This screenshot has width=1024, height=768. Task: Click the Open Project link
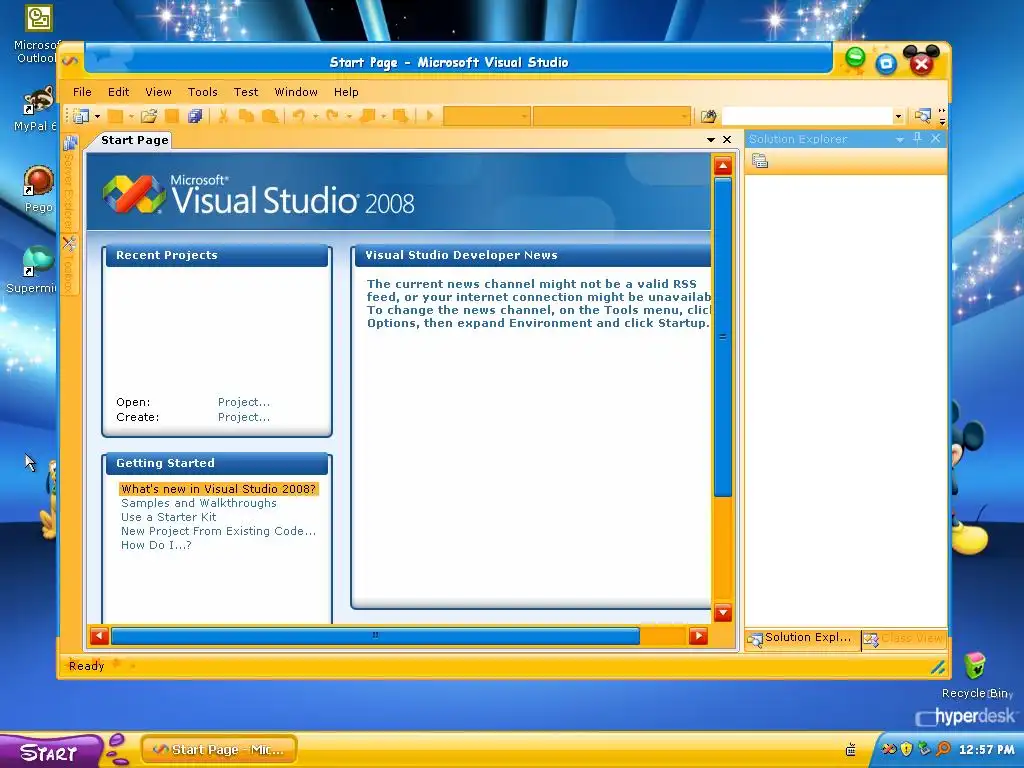coord(244,402)
